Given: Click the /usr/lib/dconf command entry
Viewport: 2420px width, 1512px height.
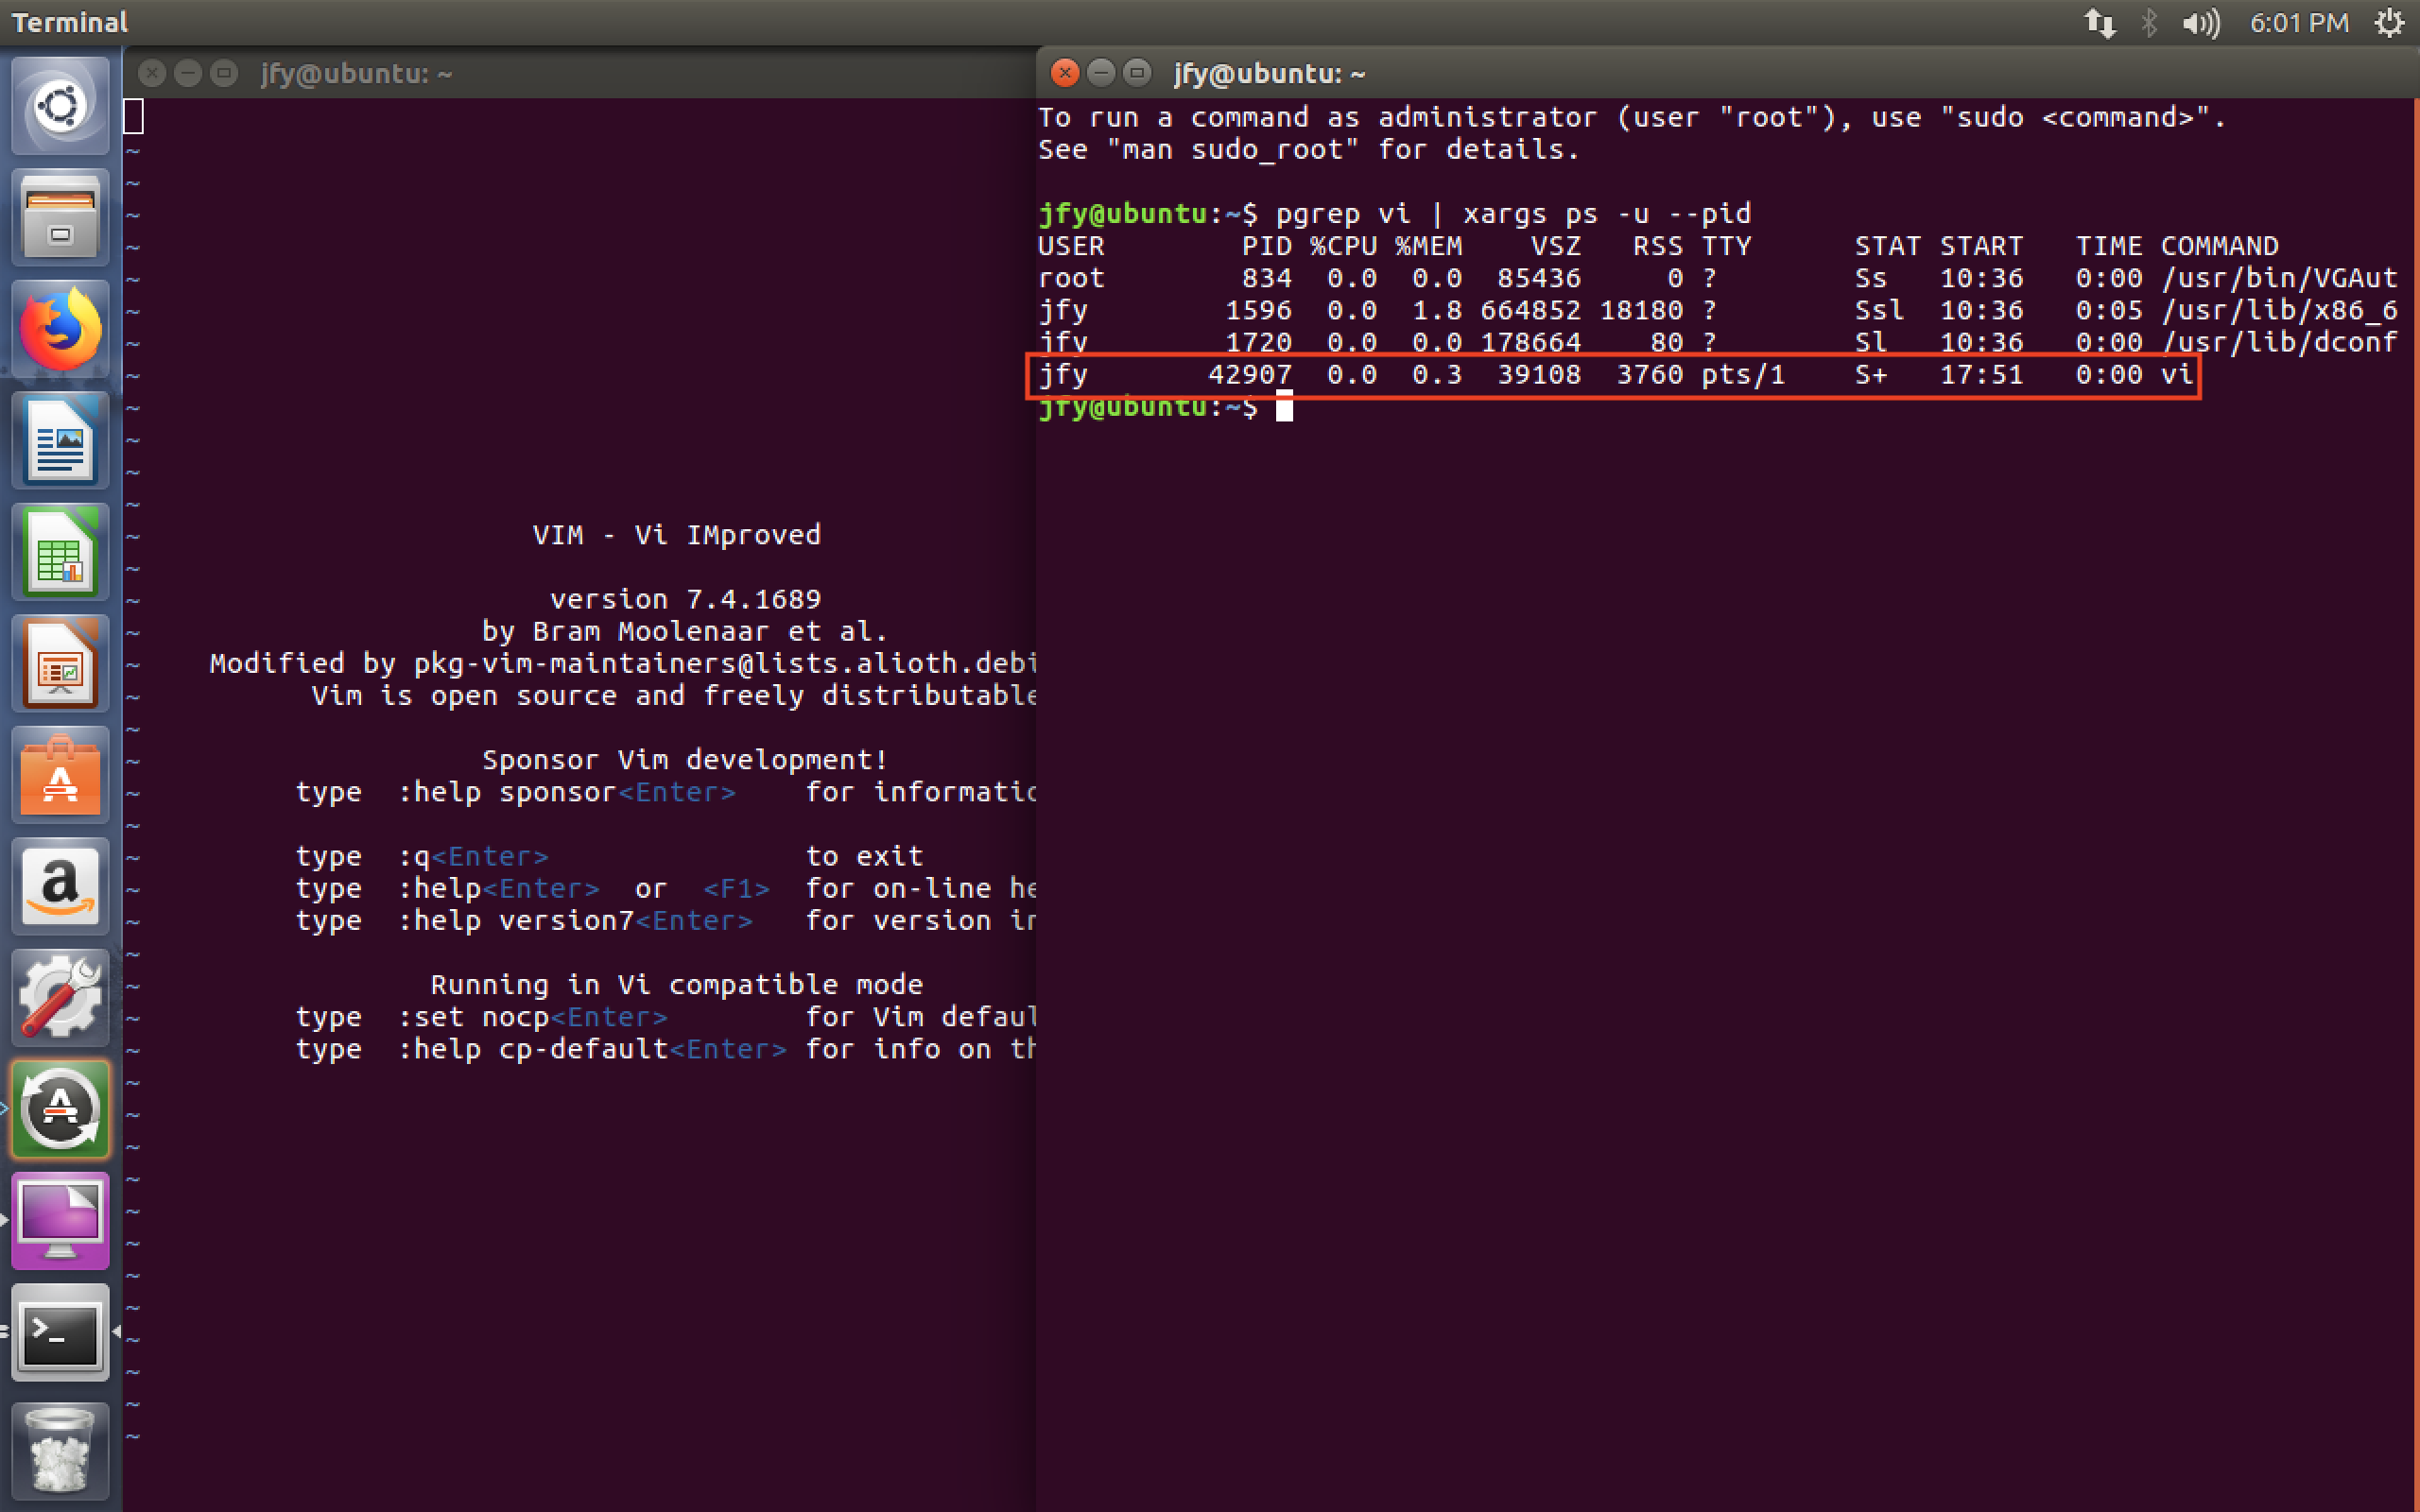Looking at the screenshot, I should point(2279,342).
